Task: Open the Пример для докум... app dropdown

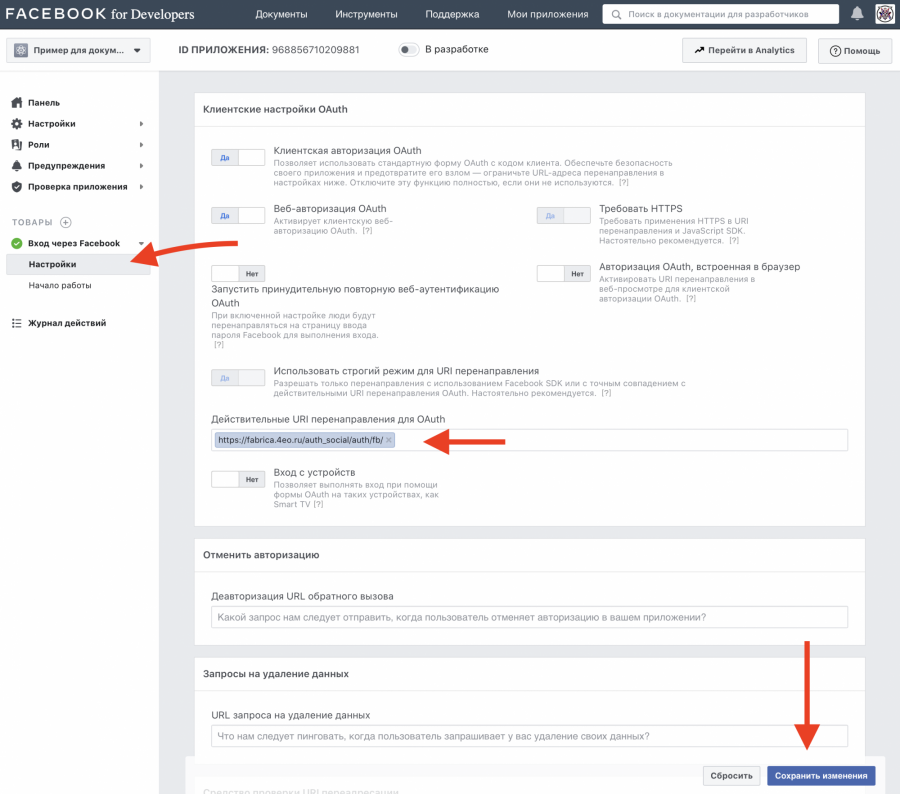Action: [x=78, y=50]
